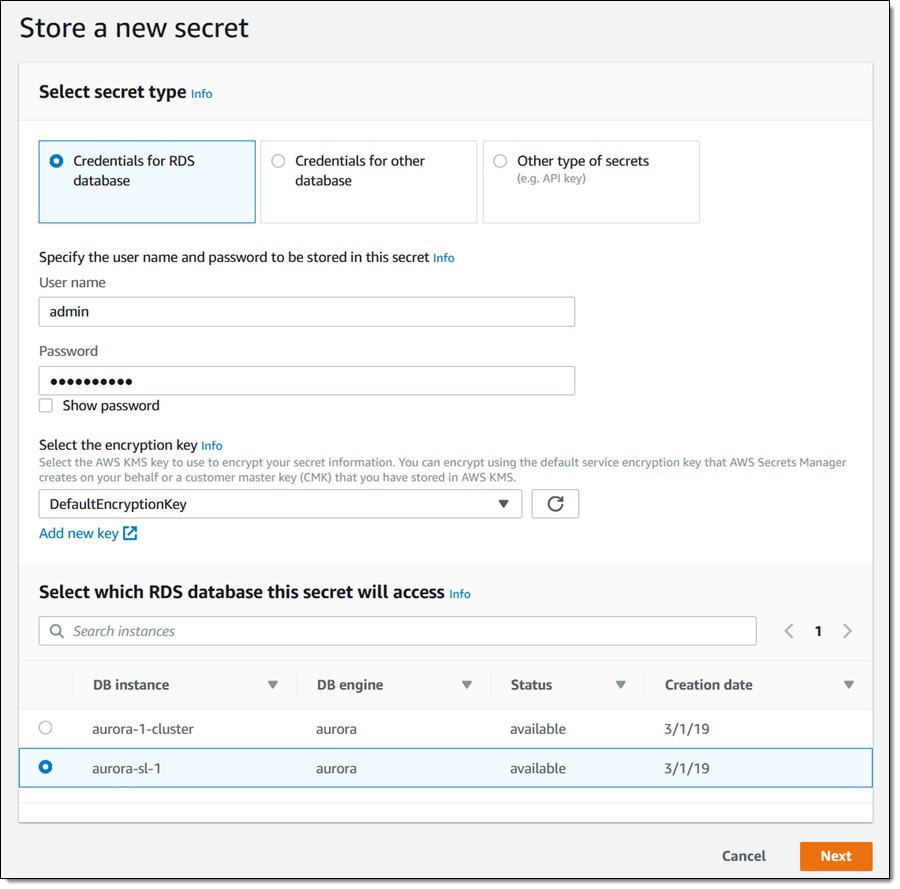Click the external link icon beside Add new key

pyautogui.click(x=130, y=534)
